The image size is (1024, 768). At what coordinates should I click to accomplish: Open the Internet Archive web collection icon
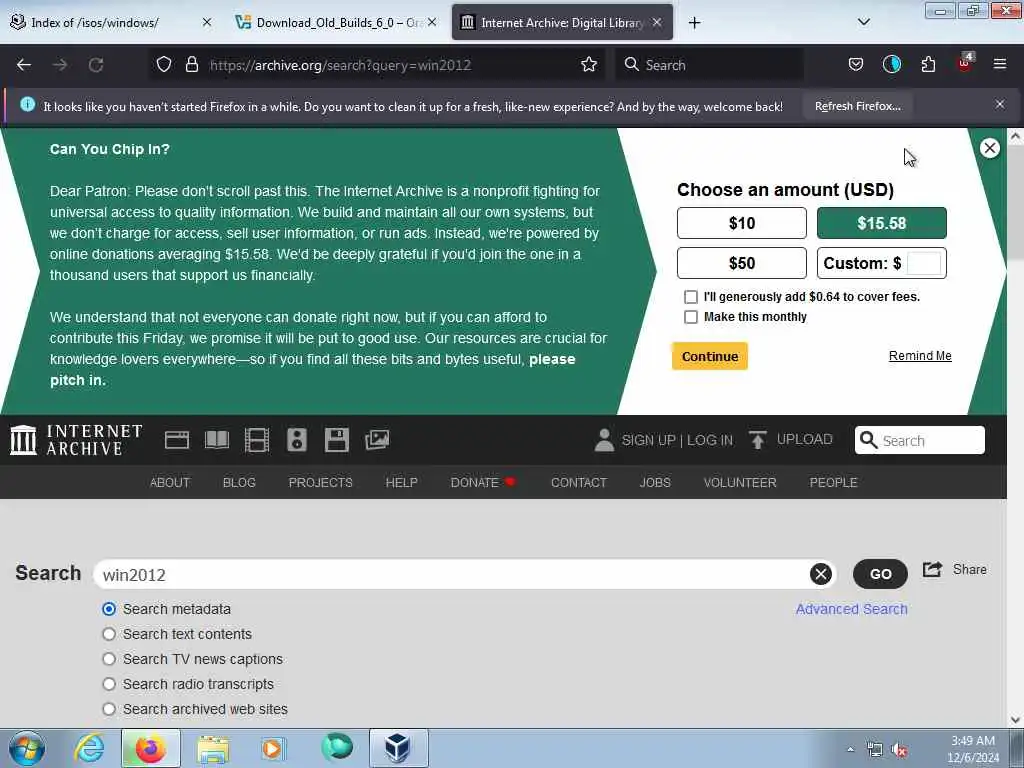point(176,440)
